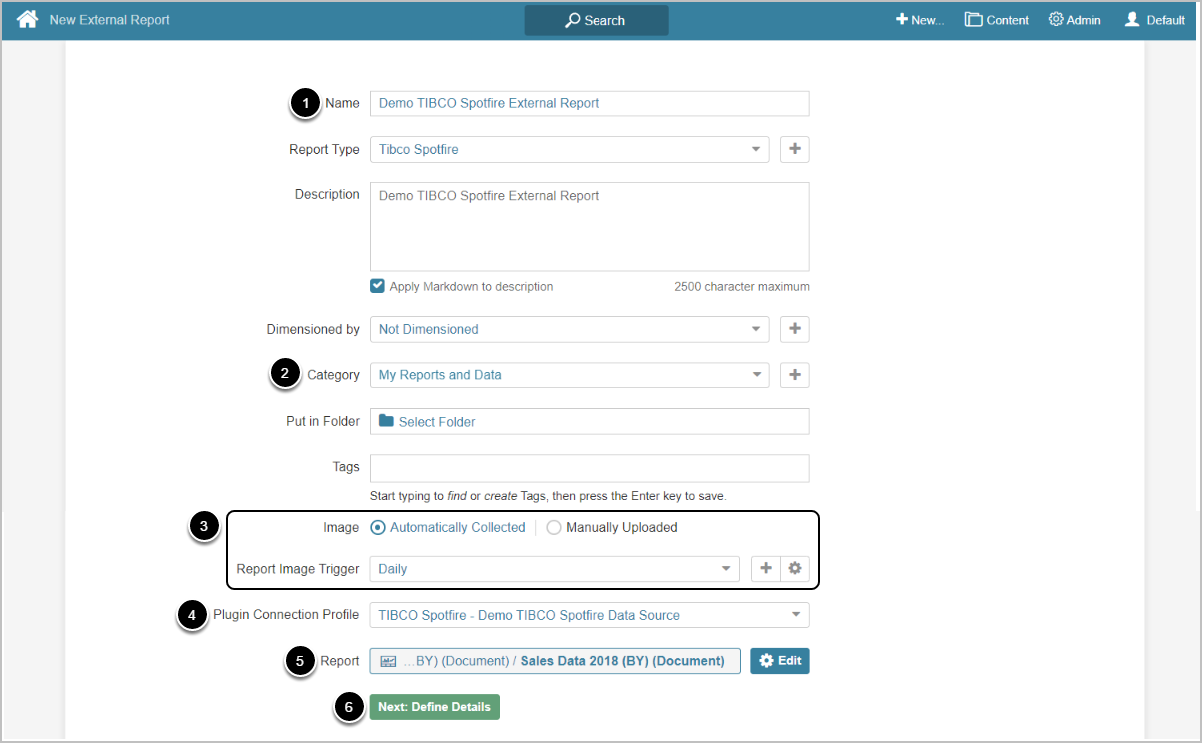Open the New... menu
The image size is (1202, 743).
[919, 20]
